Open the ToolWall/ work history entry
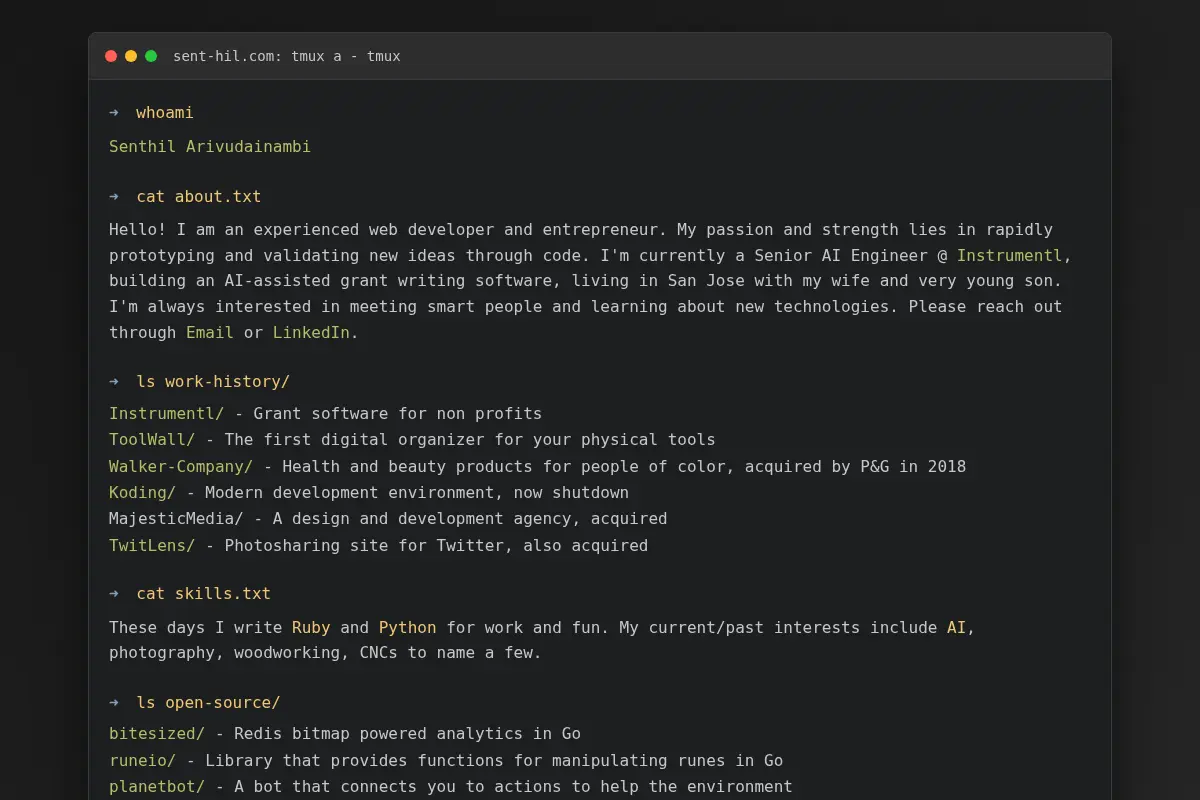The height and width of the screenshot is (800, 1200). tap(152, 439)
